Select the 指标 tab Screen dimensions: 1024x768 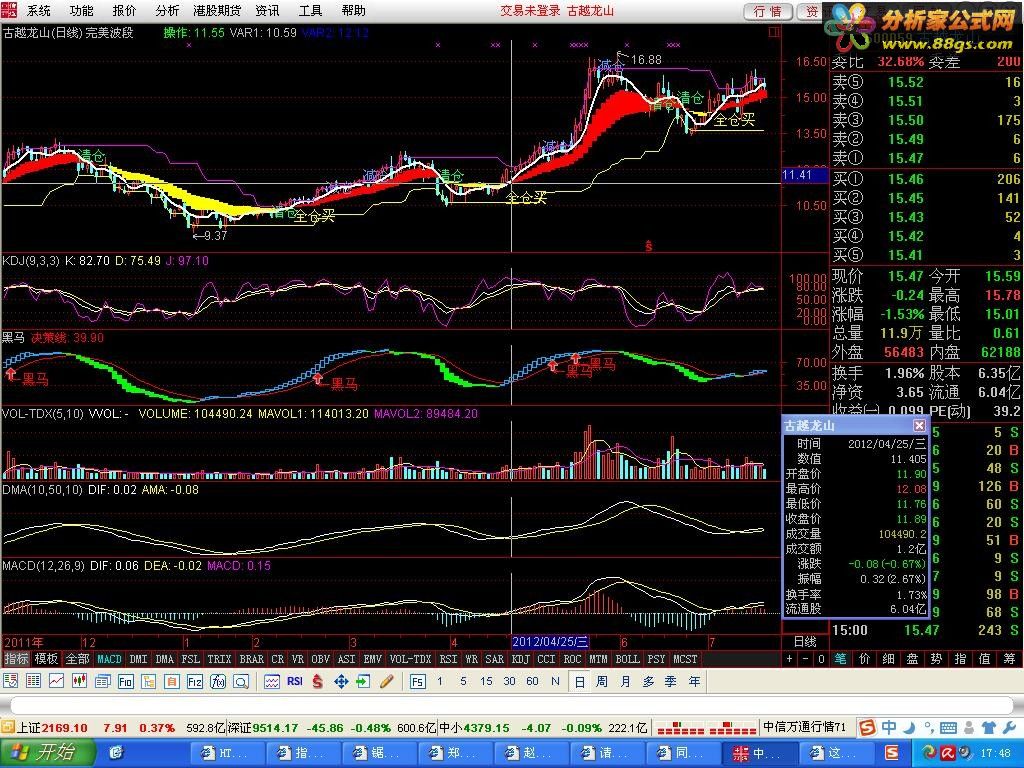[x=16, y=659]
